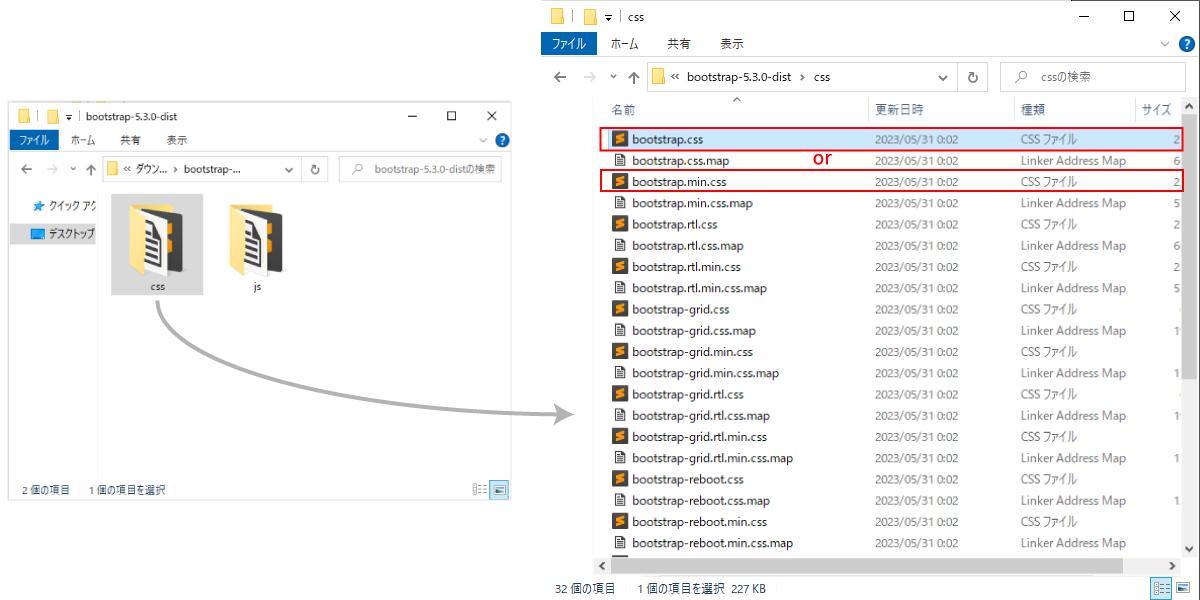The image size is (1200, 600).
Task: Click the Quick Access star icon
Action: coord(39,206)
